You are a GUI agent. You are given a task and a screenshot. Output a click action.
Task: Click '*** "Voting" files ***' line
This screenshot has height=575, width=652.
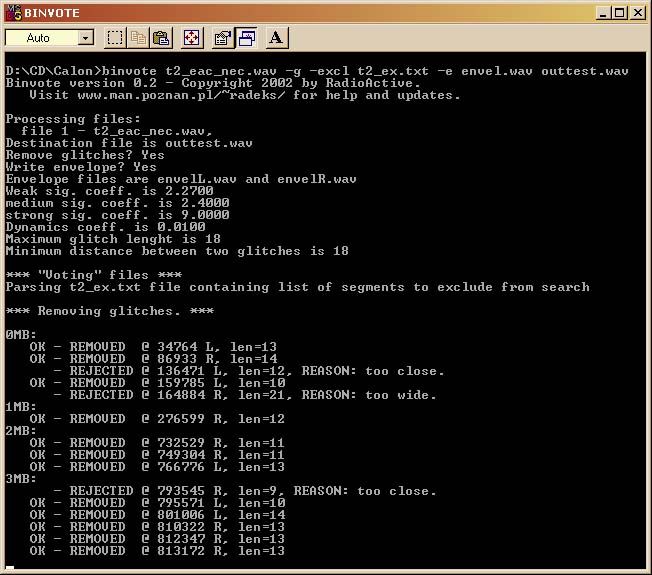pyautogui.click(x=94, y=275)
